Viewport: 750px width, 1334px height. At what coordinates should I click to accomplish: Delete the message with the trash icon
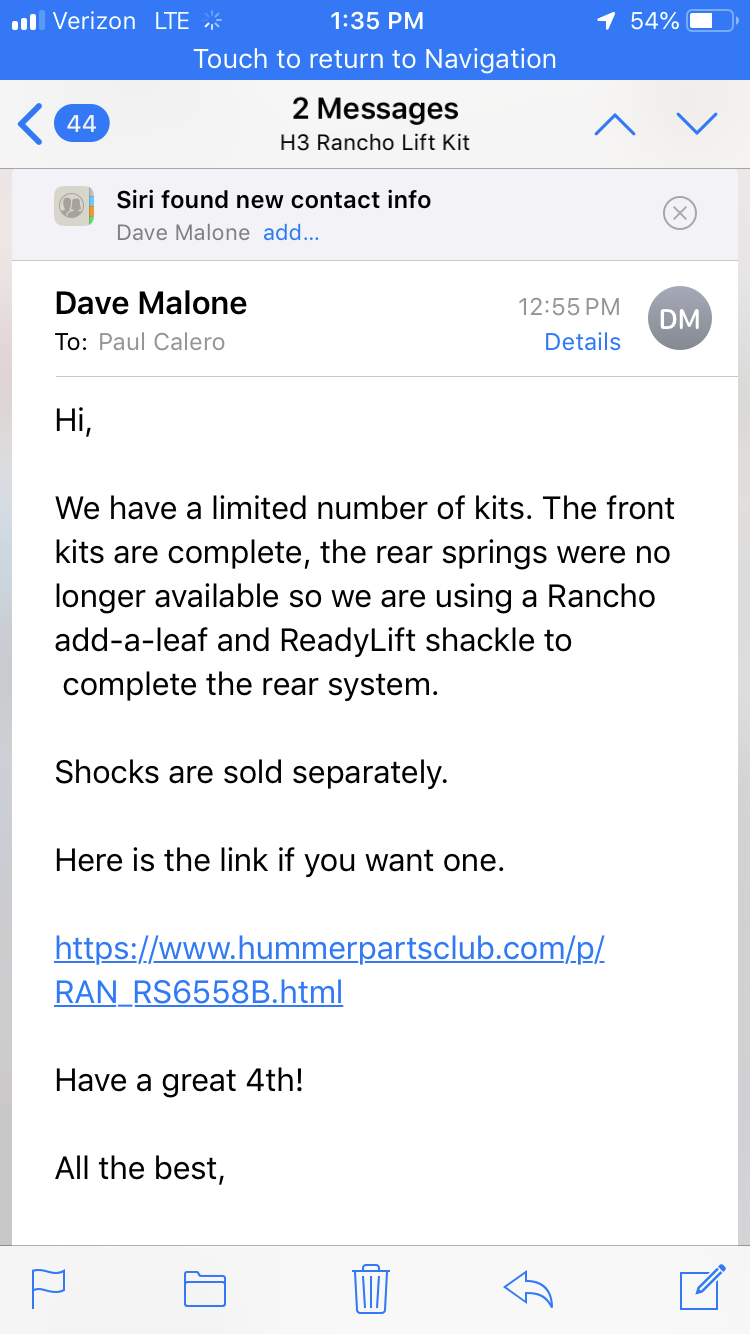[370, 1288]
